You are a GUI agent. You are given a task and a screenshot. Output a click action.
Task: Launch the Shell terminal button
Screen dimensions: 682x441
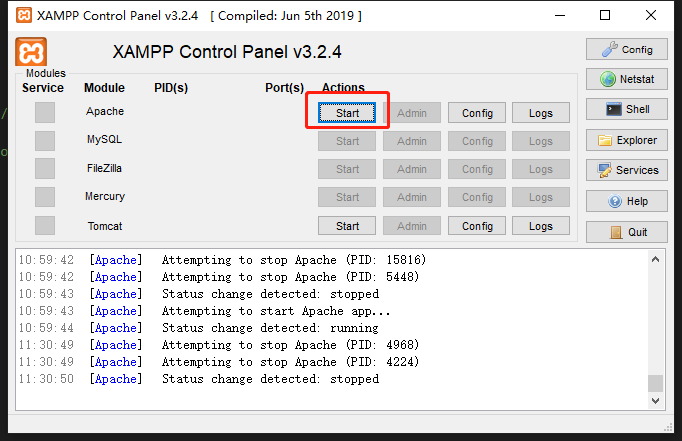pos(626,109)
